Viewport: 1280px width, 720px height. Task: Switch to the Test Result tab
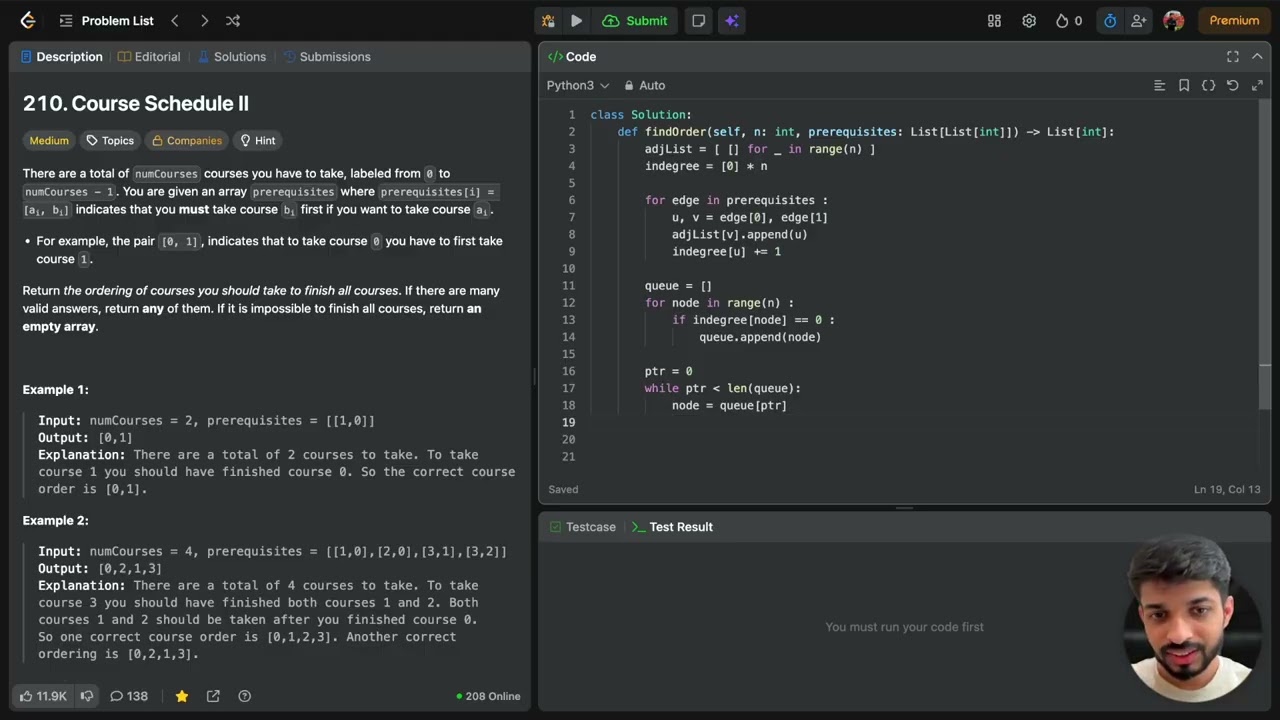coord(672,527)
